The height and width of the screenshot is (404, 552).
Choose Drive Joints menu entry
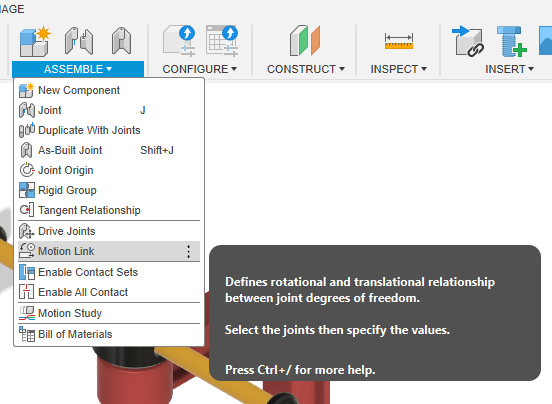click(x=109, y=231)
